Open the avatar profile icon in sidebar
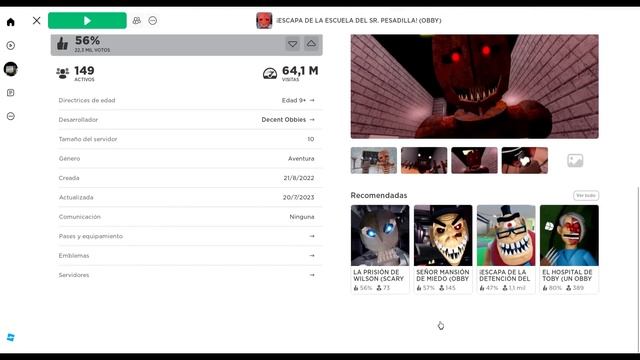The image size is (640, 360). (11, 69)
